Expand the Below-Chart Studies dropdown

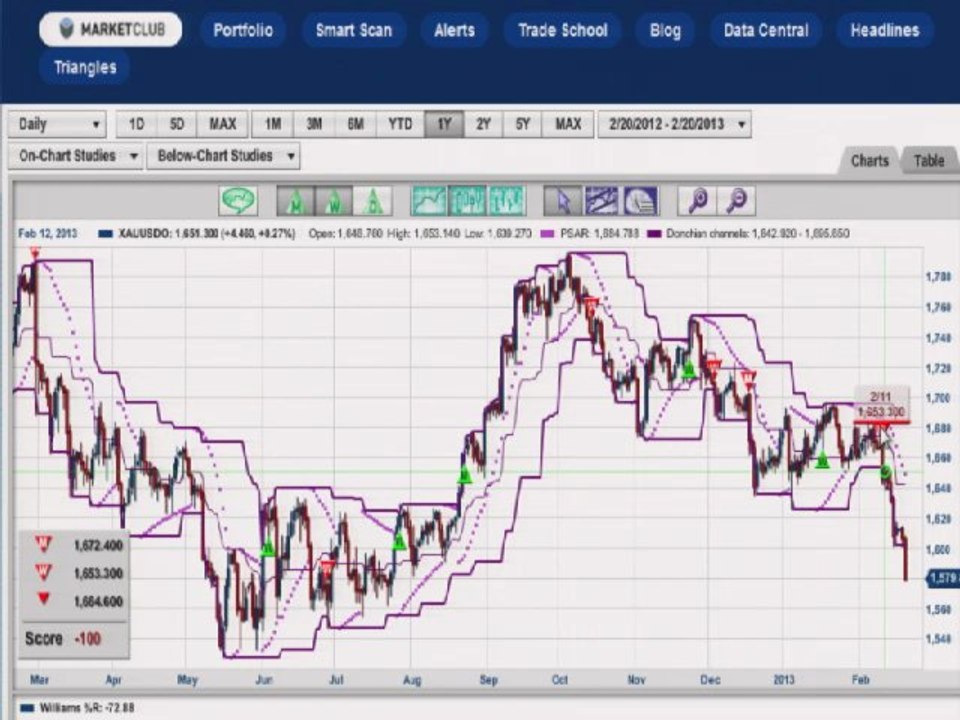223,156
